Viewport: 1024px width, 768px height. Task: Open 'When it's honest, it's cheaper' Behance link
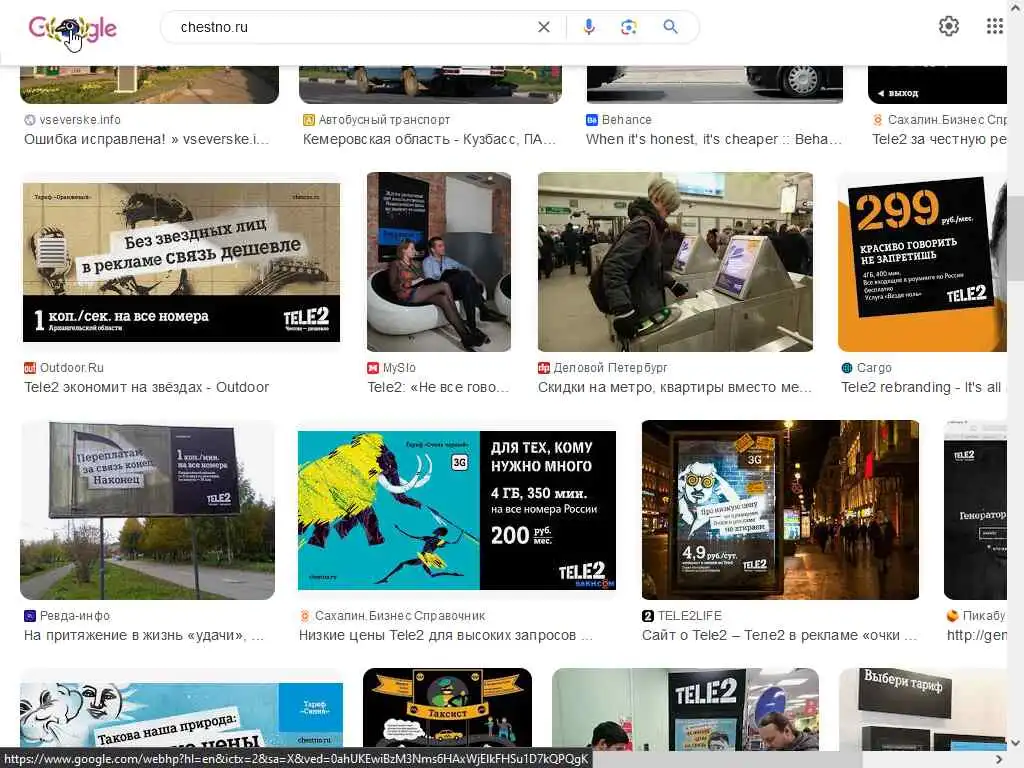pos(714,139)
